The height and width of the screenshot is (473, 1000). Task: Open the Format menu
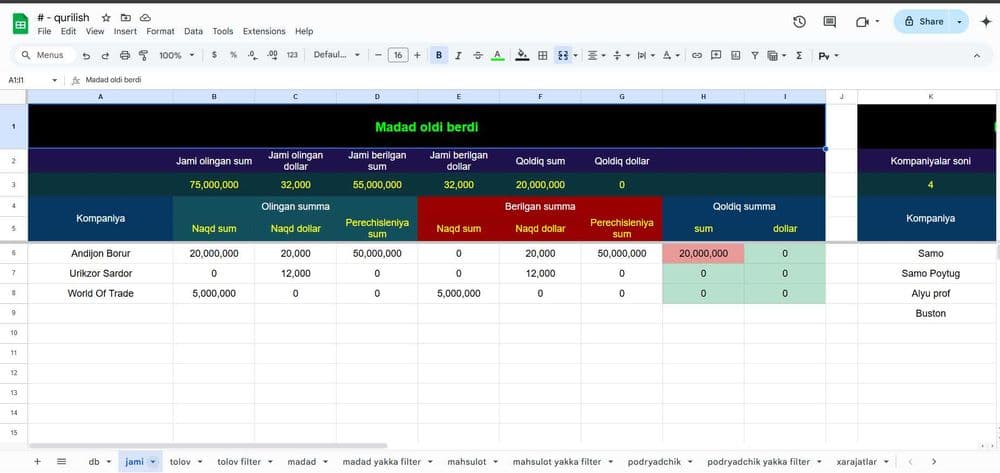tap(160, 31)
